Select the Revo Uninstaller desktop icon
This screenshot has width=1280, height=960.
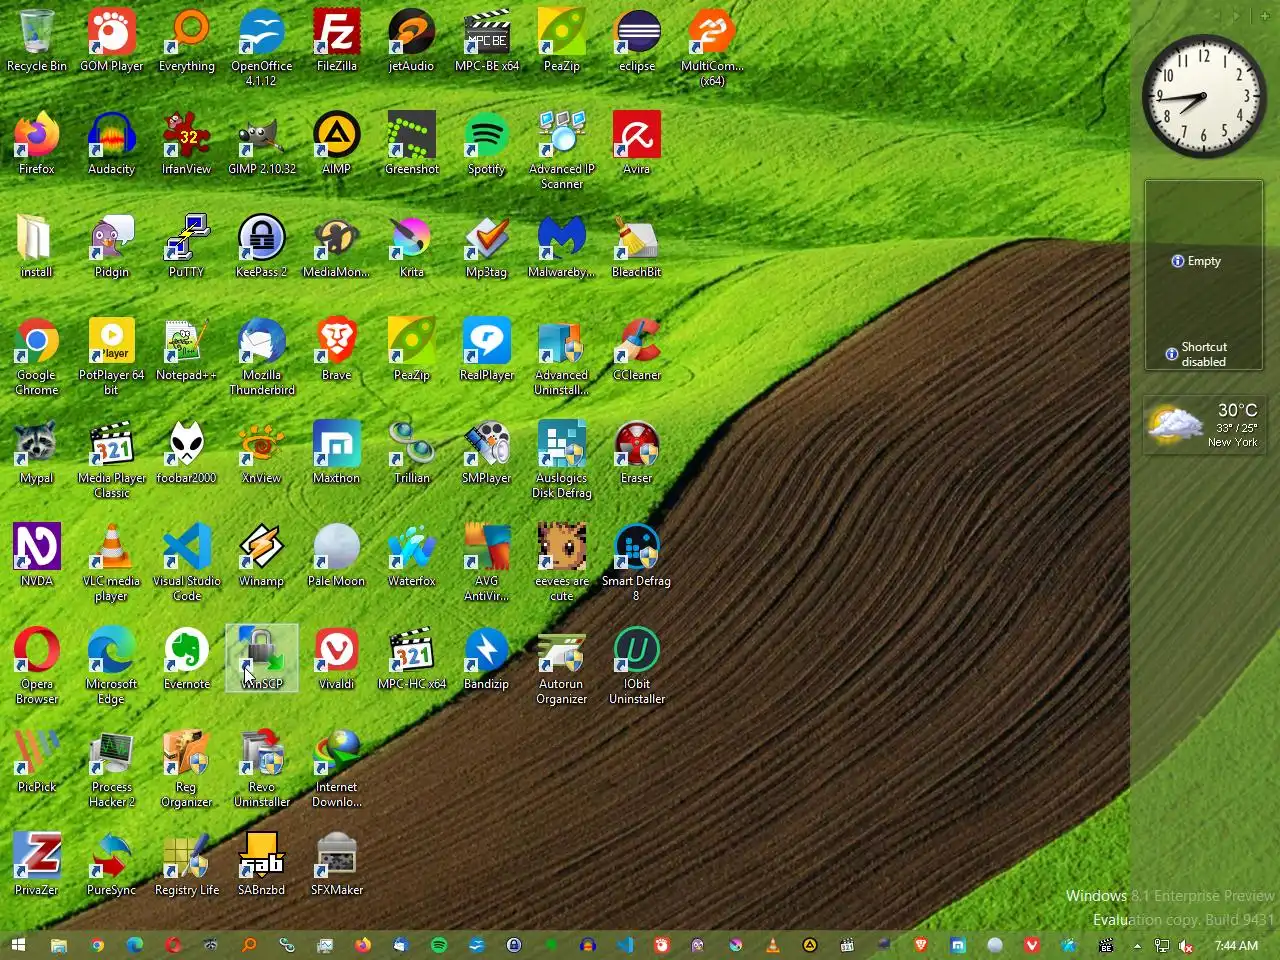(x=262, y=769)
